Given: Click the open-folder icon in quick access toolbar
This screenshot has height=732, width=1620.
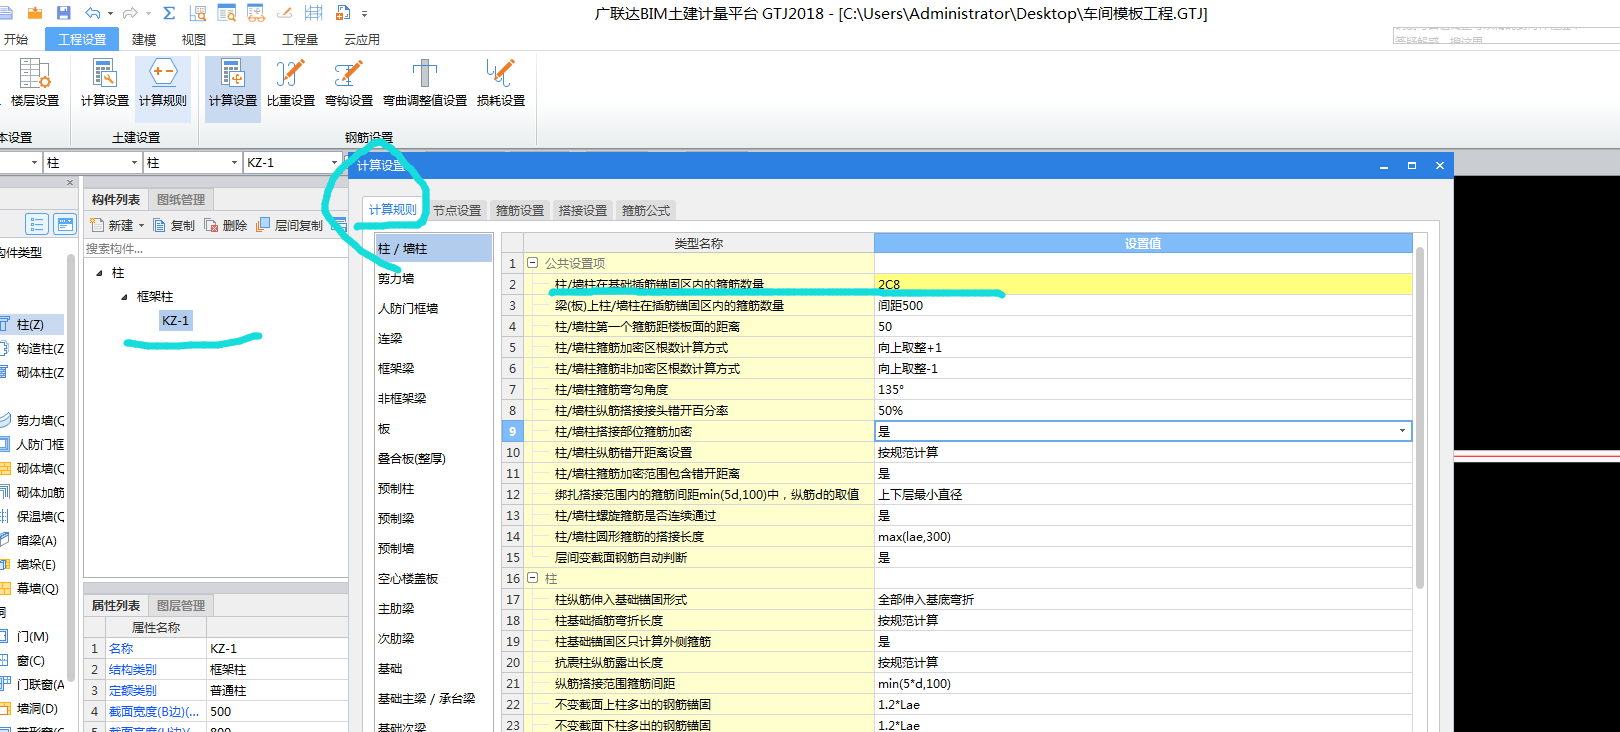Looking at the screenshot, I should point(35,13).
